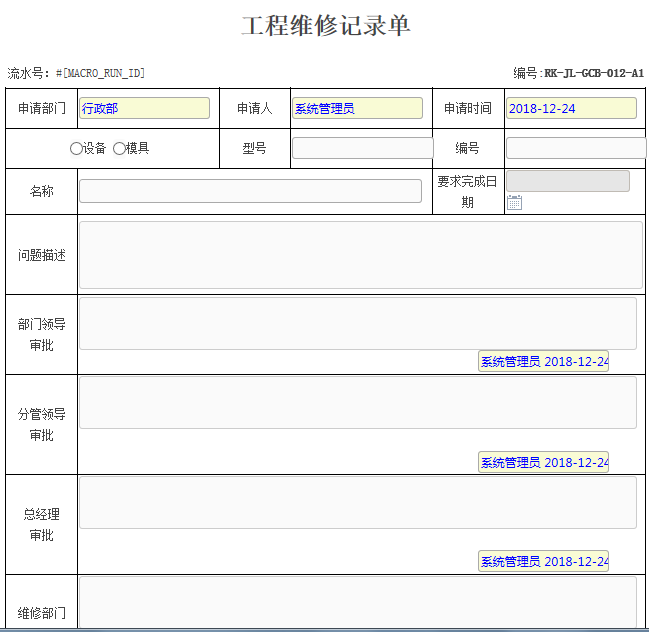Screen dimensions: 649x632
Task: Click into the 问题描述 text area
Action: pos(361,255)
